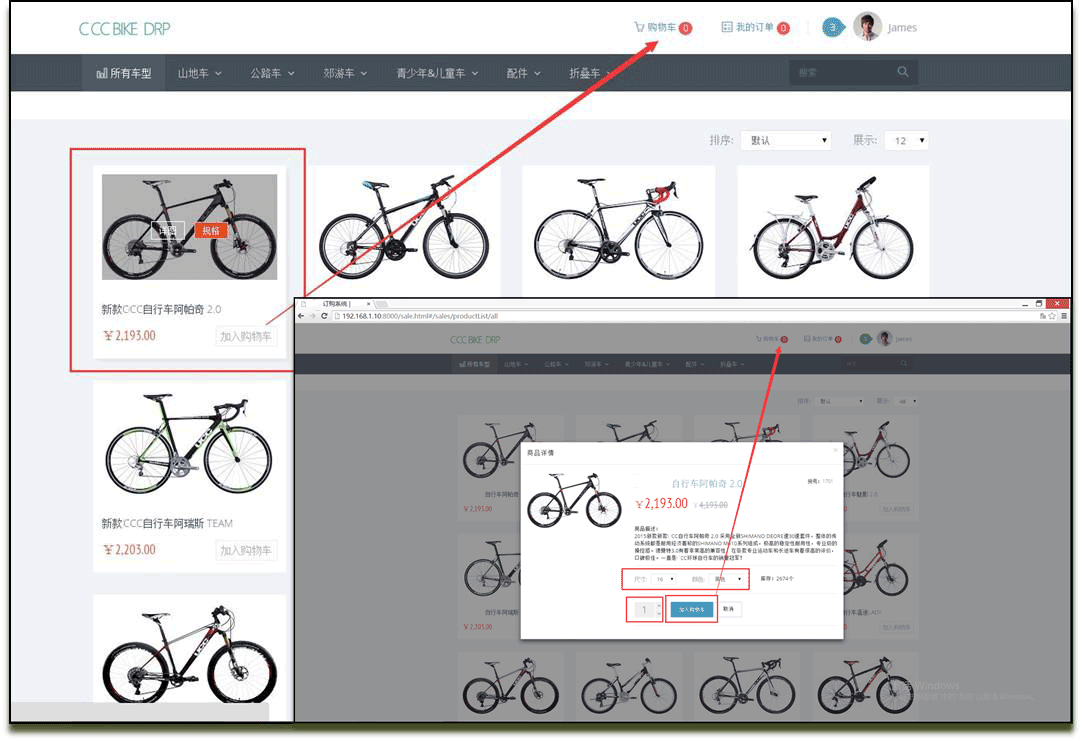Click the blue notification badge beside the avatar
The image size is (1082, 741).
tap(833, 28)
